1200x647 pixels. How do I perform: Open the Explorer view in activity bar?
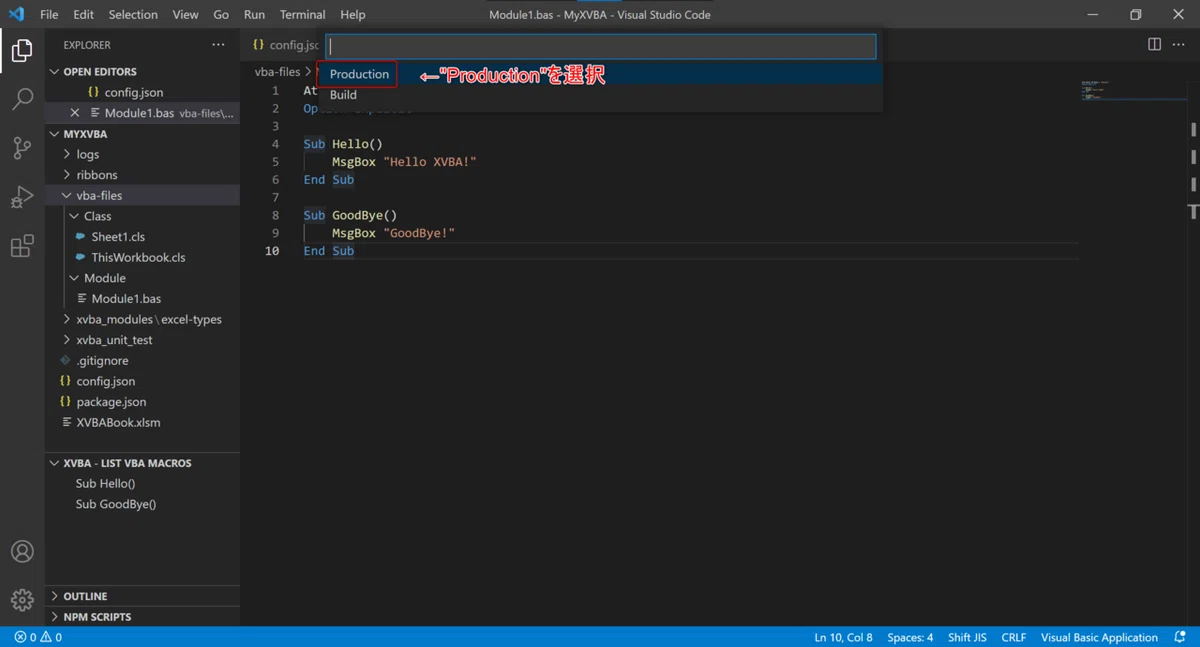[22, 50]
